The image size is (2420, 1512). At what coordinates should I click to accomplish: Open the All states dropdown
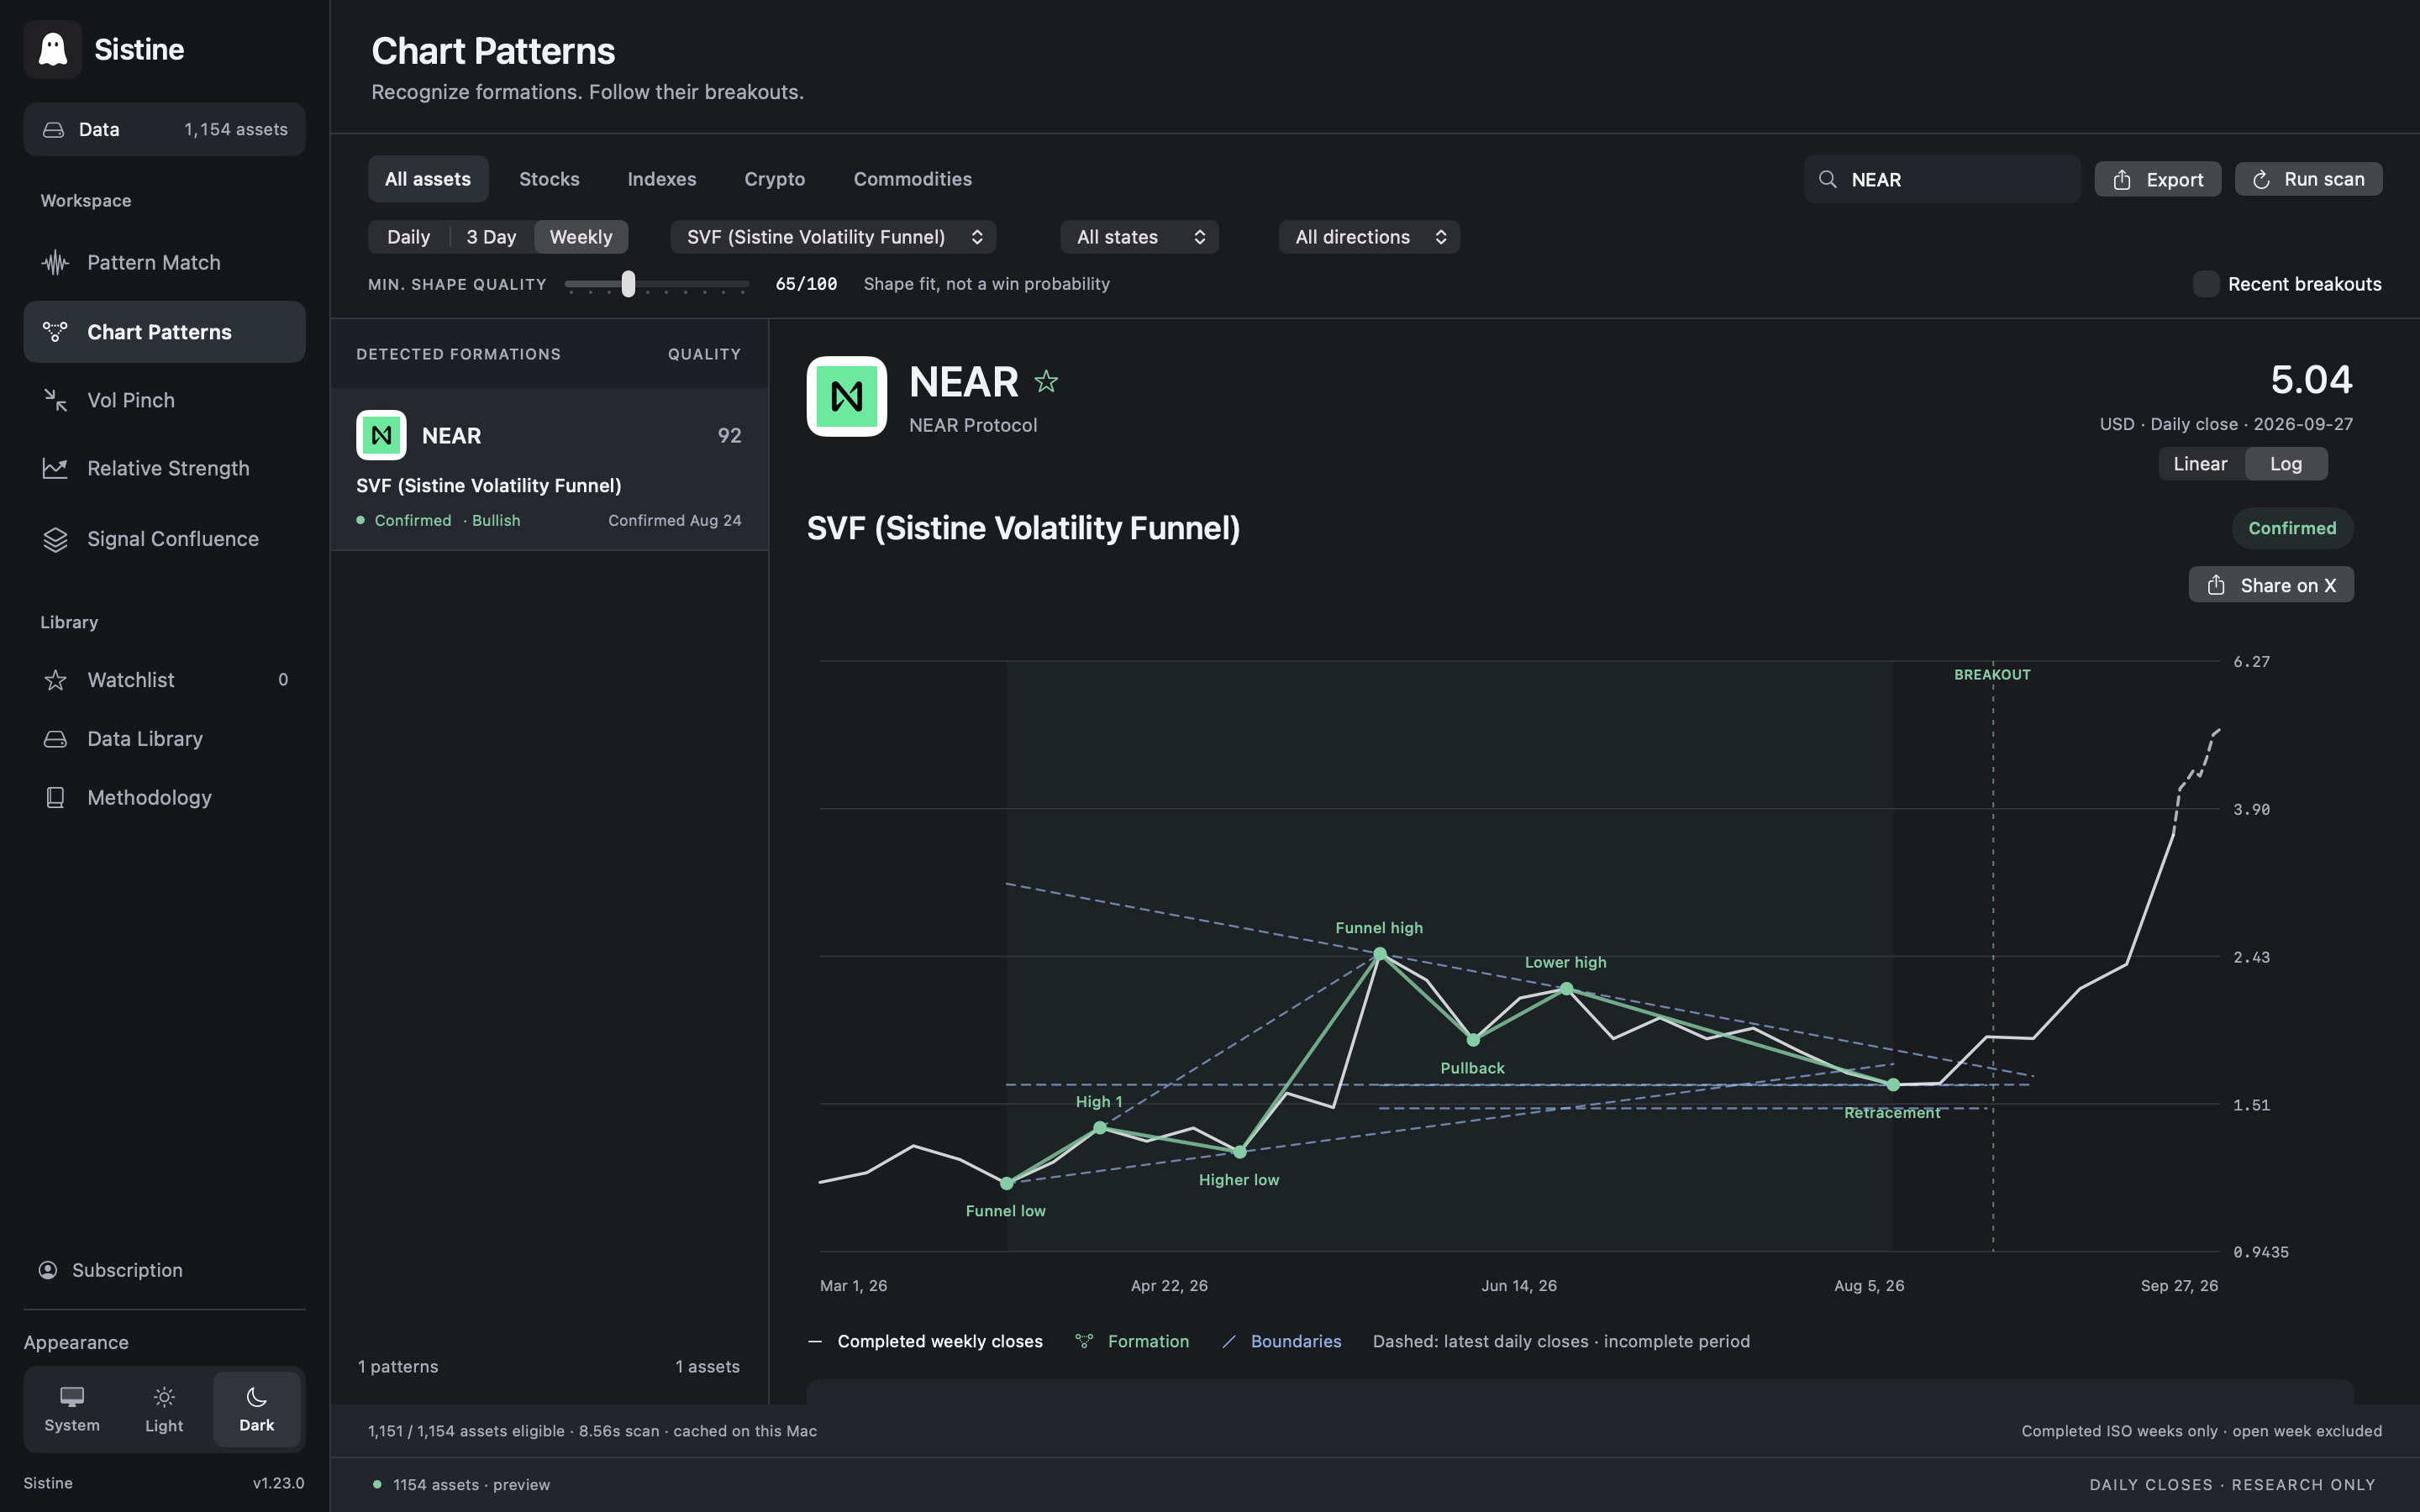click(1139, 237)
